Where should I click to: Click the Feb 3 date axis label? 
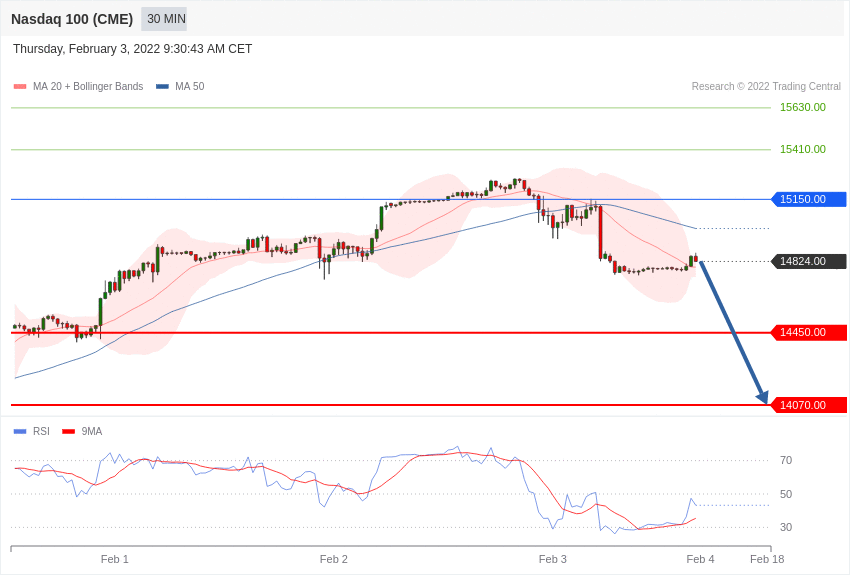[553, 559]
